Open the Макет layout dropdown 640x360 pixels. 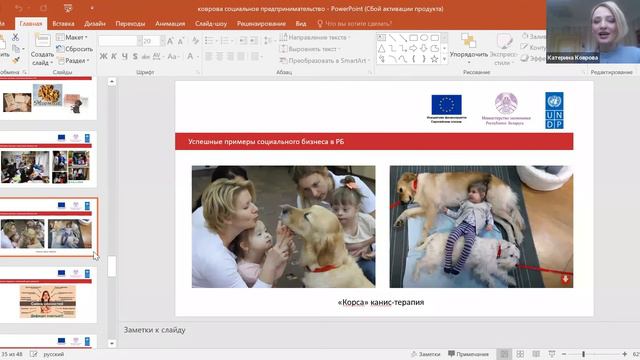click(x=72, y=37)
